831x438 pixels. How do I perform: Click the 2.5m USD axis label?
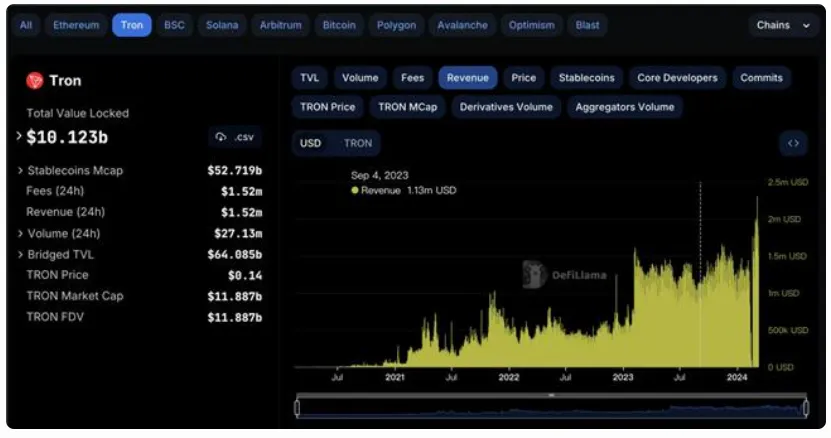(788, 182)
